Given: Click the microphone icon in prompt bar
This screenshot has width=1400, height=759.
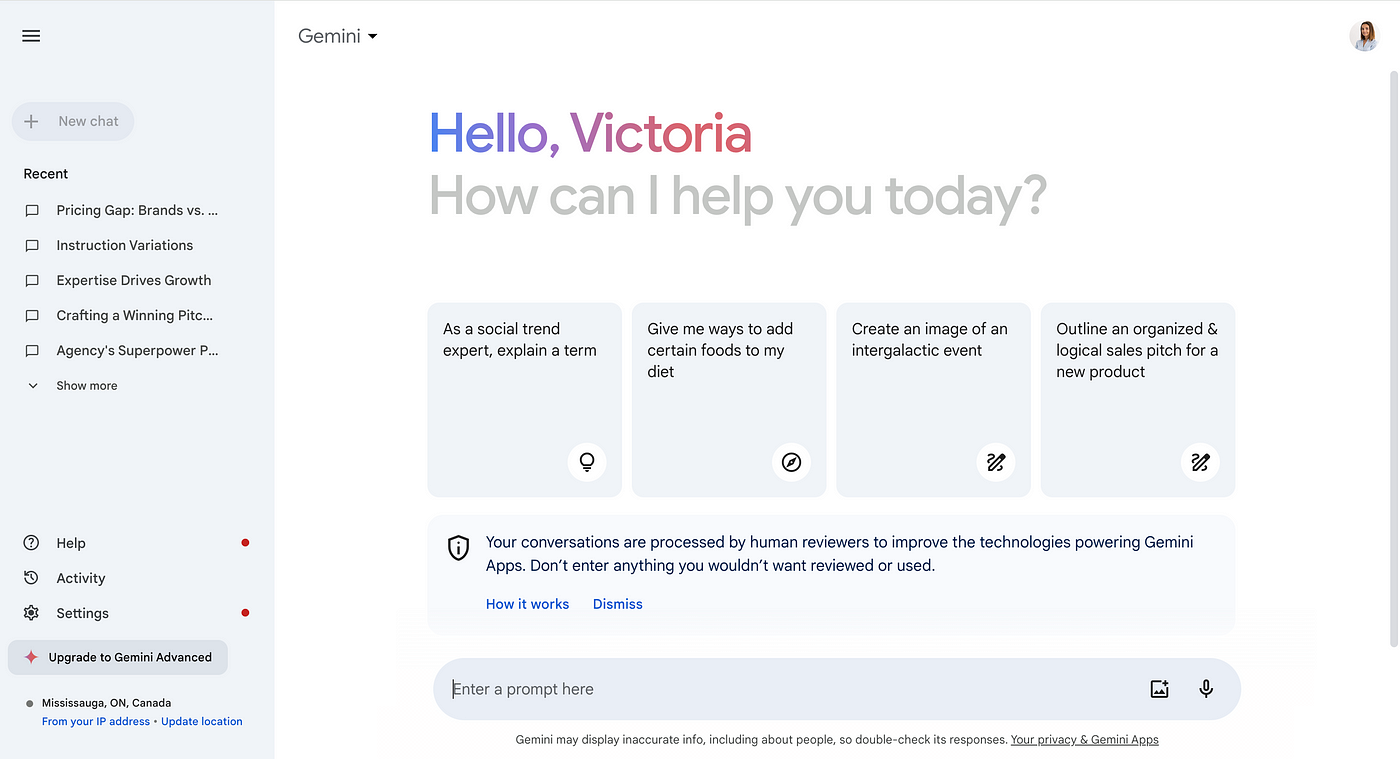Looking at the screenshot, I should click(1206, 689).
